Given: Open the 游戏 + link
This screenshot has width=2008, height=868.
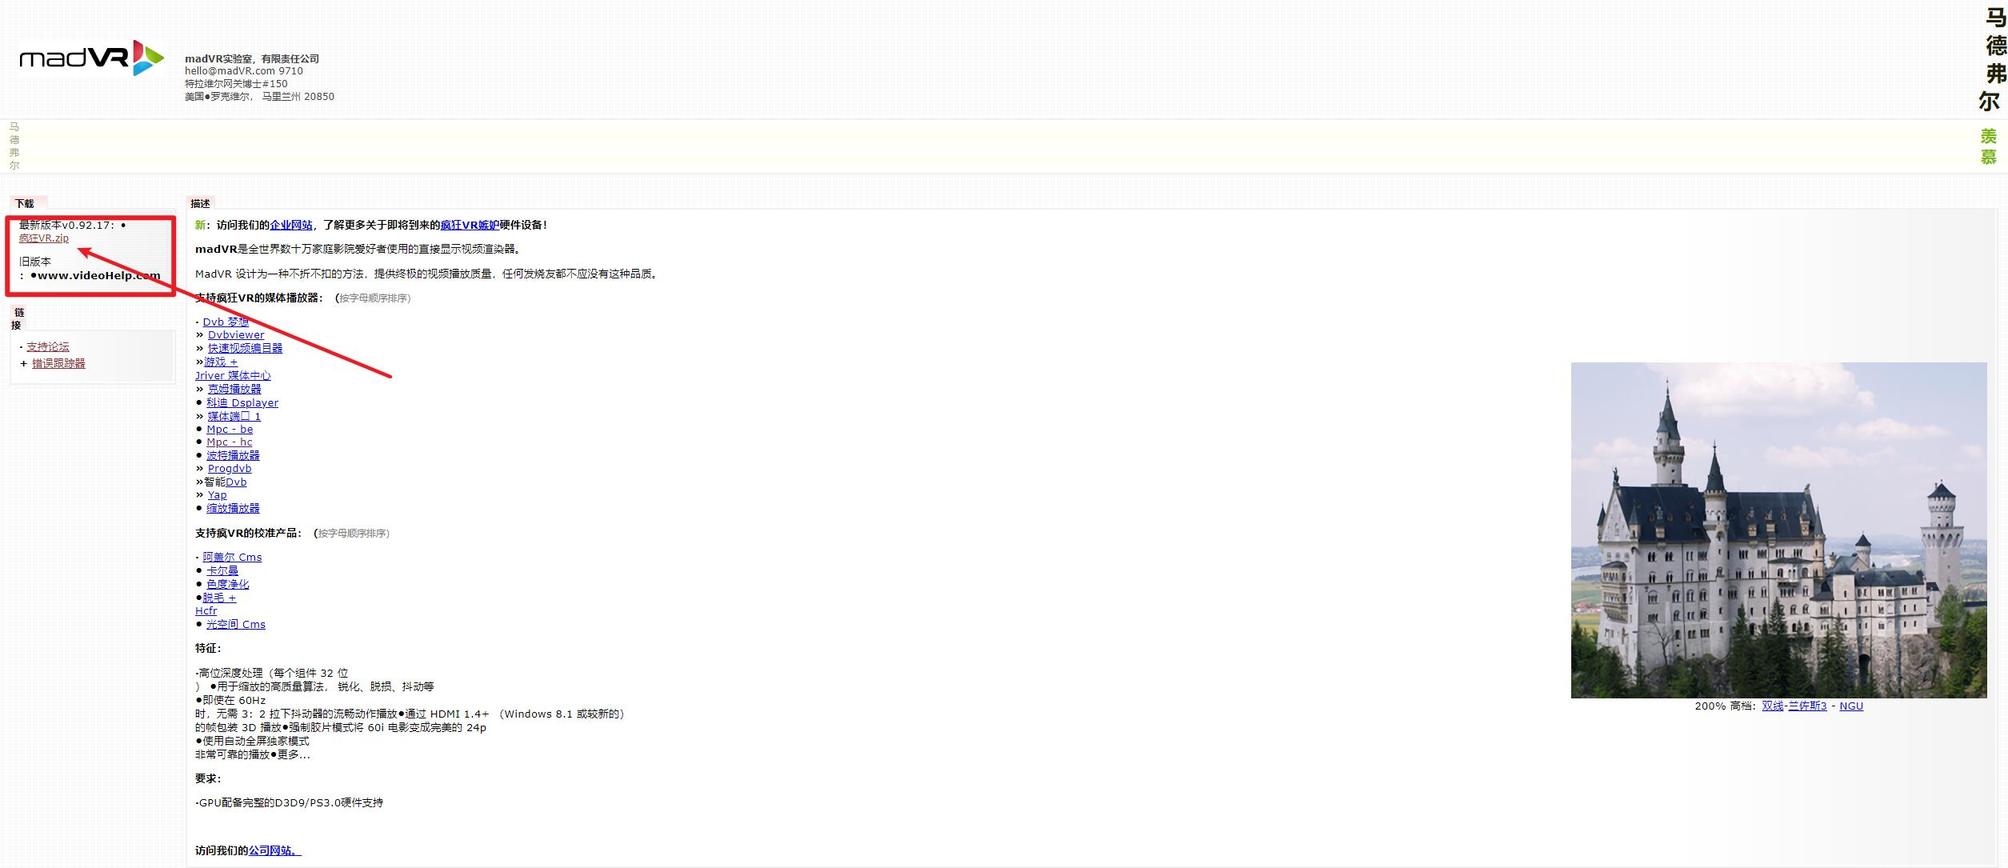Looking at the screenshot, I should (x=221, y=362).
